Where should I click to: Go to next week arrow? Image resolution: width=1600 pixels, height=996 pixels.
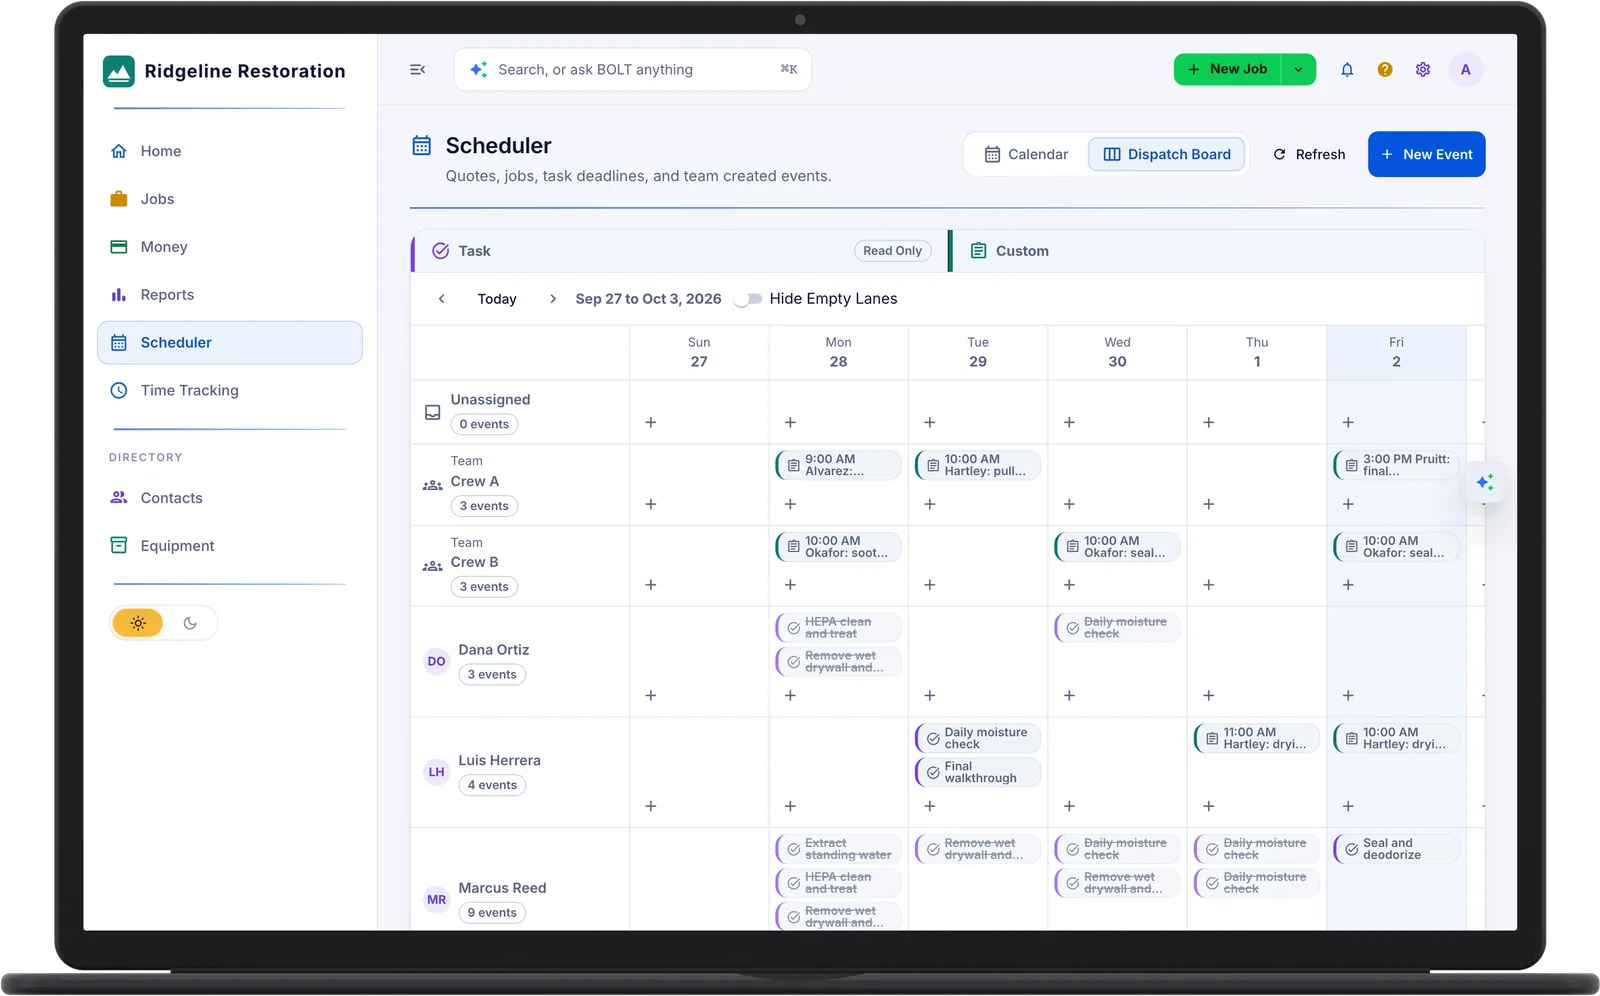coord(553,299)
